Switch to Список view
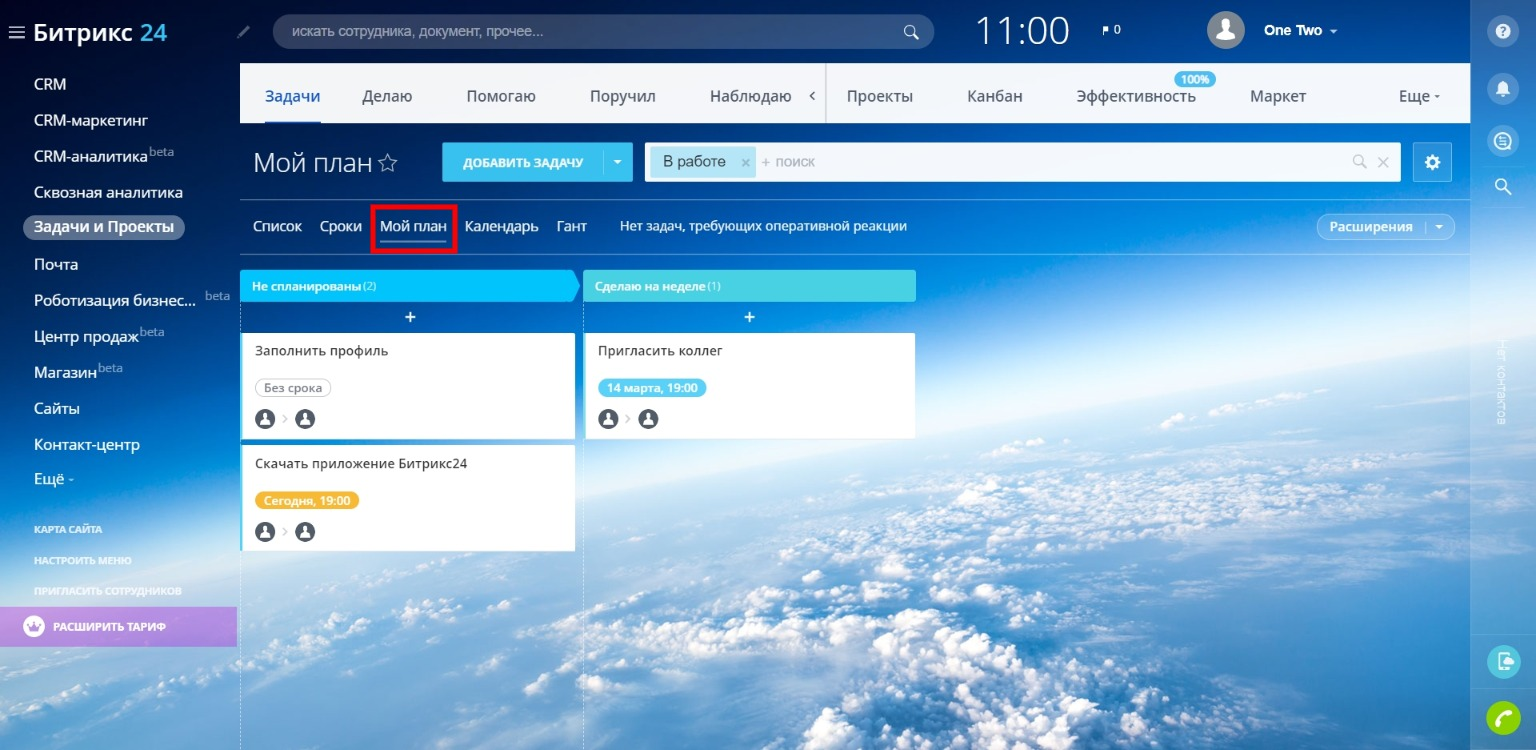The height and width of the screenshot is (750, 1536). [x=277, y=226]
